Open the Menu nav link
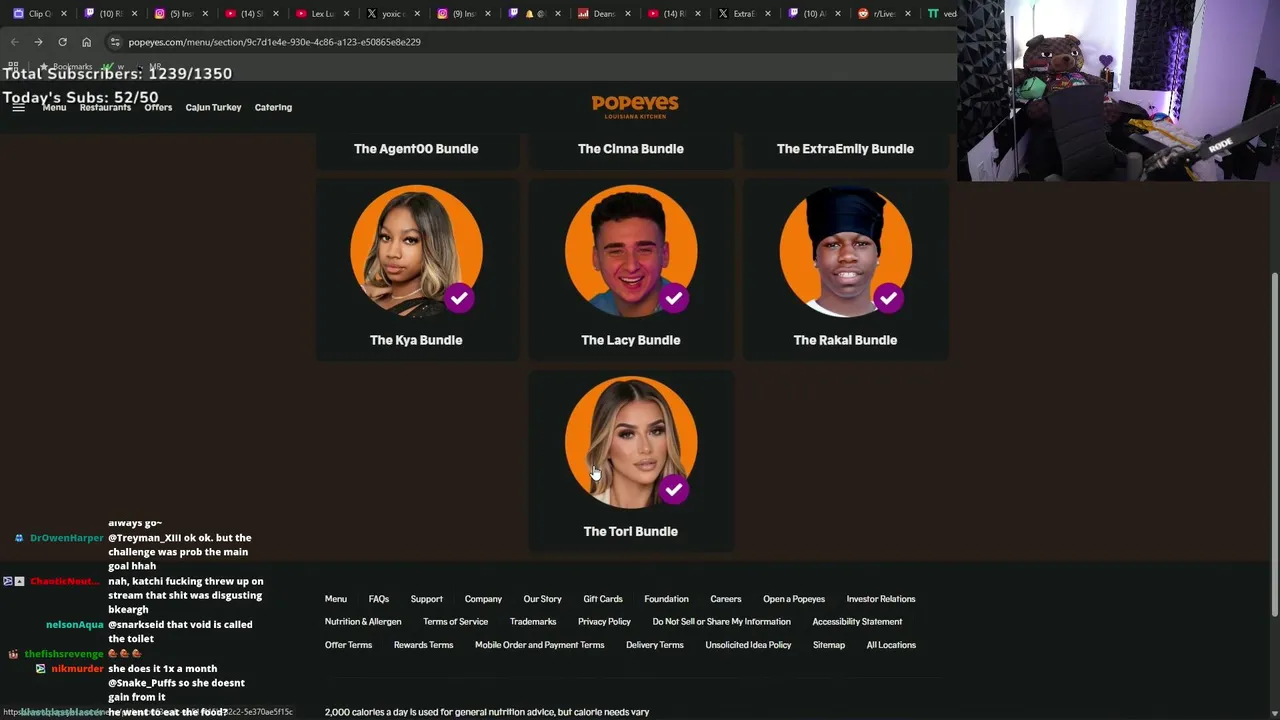Viewport: 1280px width, 720px height. coord(54,107)
